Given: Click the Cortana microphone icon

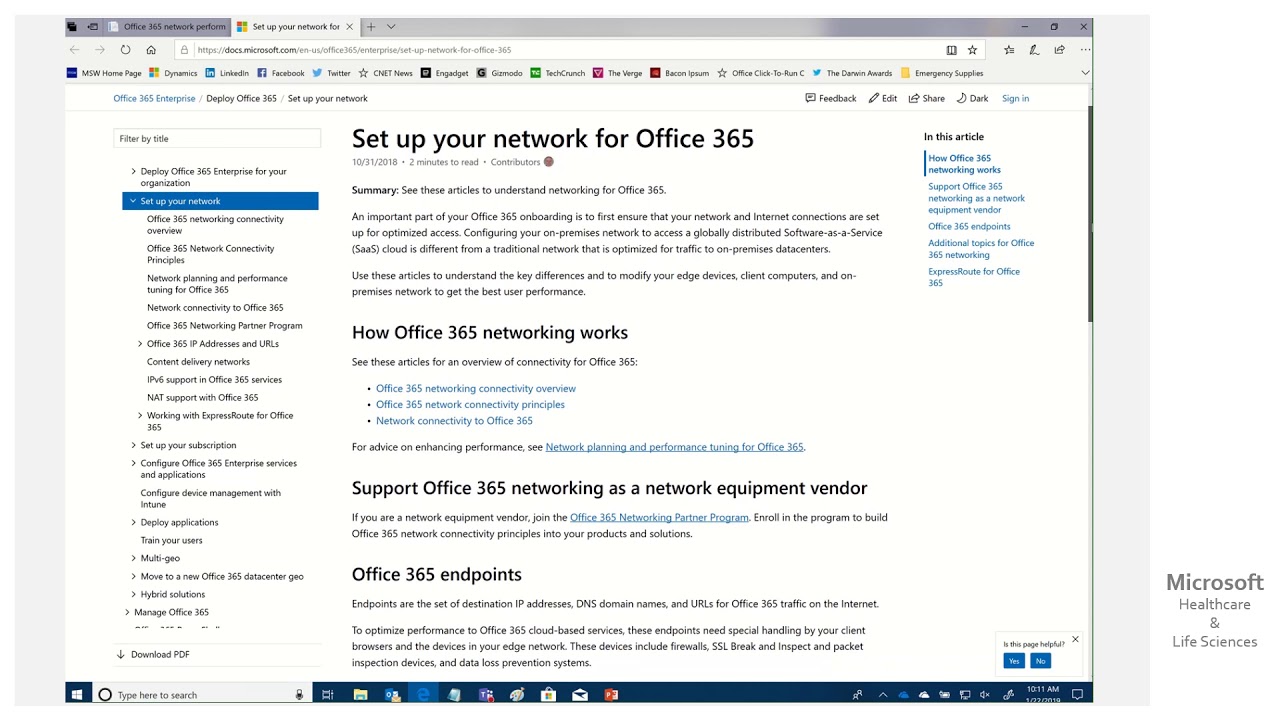Looking at the screenshot, I should (299, 694).
